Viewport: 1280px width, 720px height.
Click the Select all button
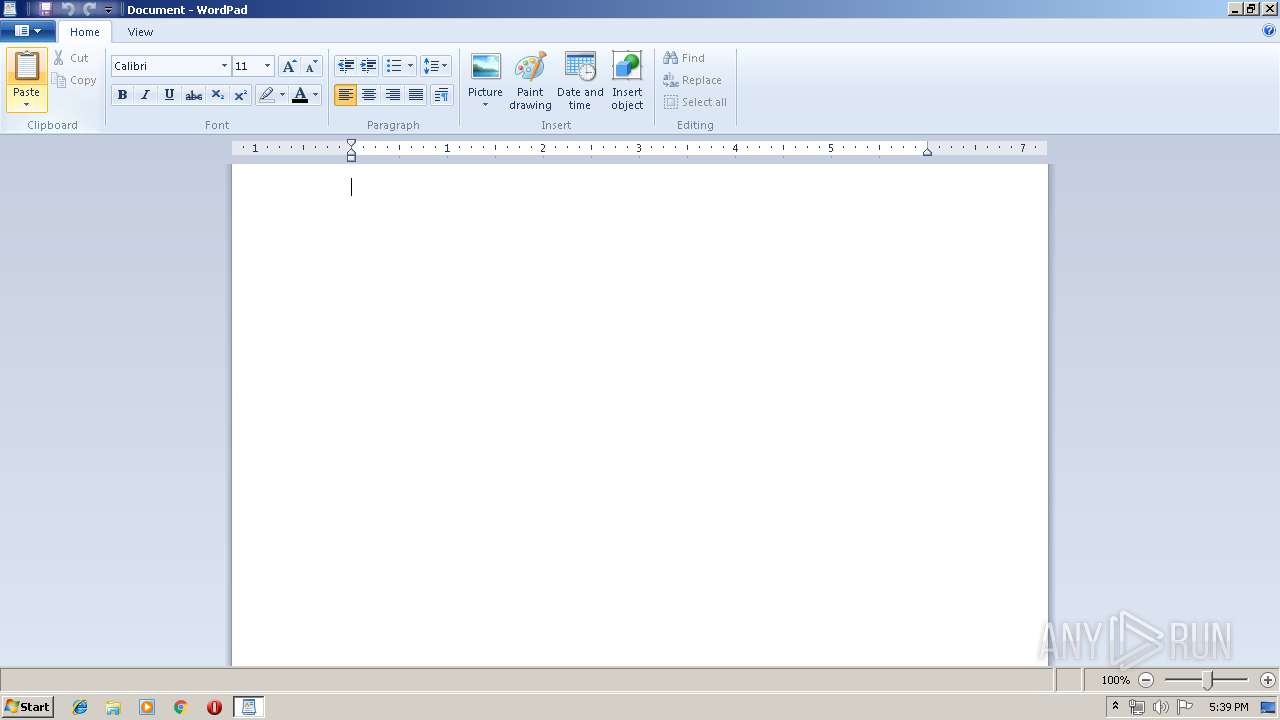point(696,102)
